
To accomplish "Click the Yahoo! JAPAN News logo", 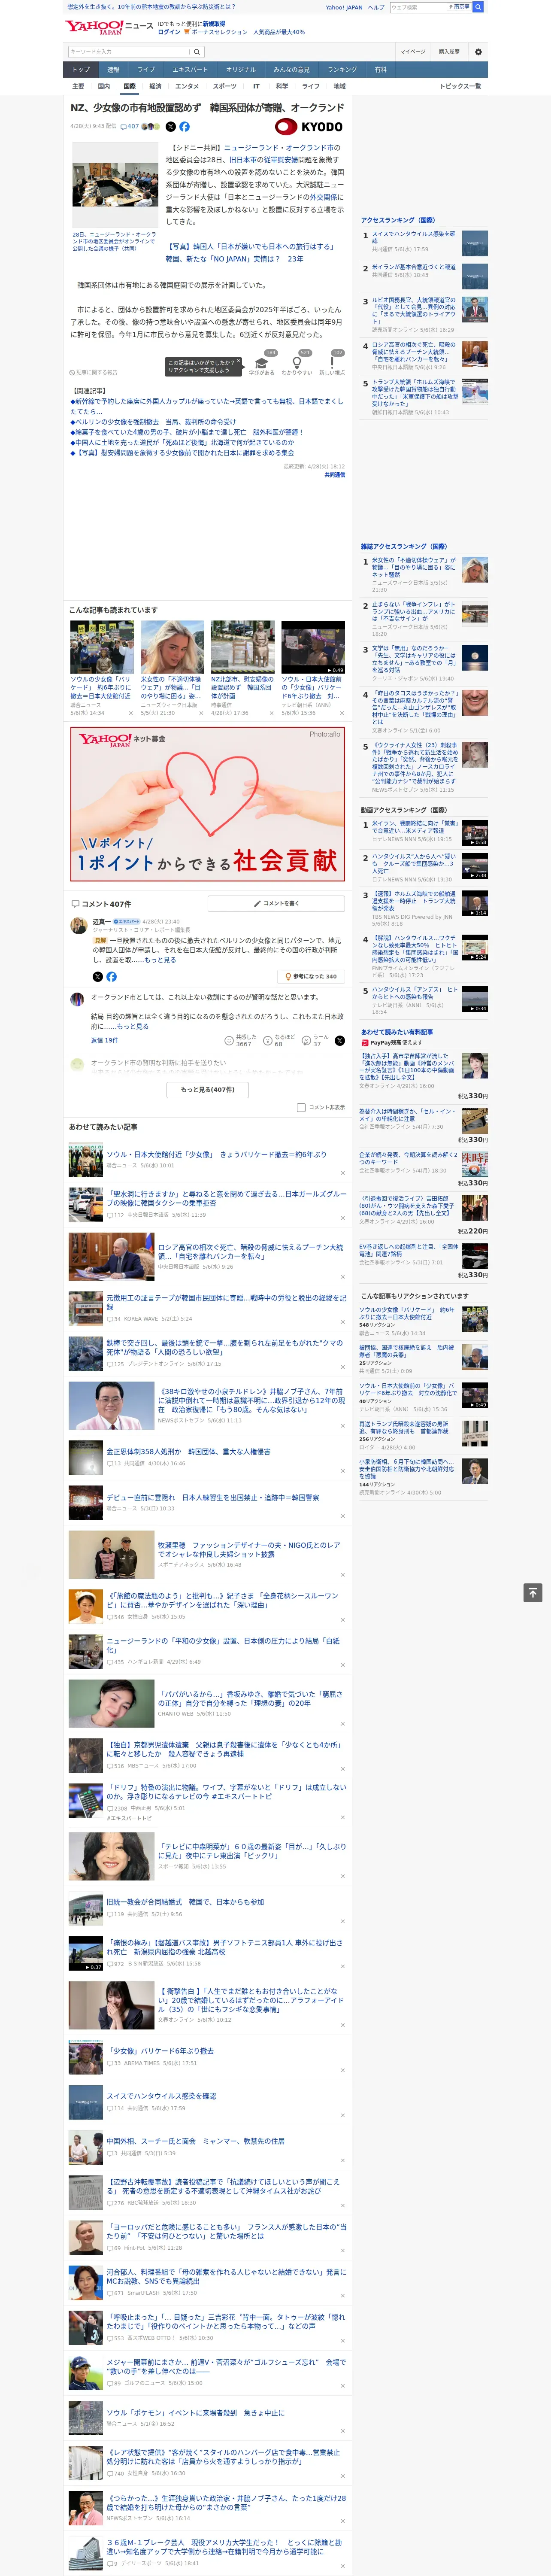I will pyautogui.click(x=110, y=27).
